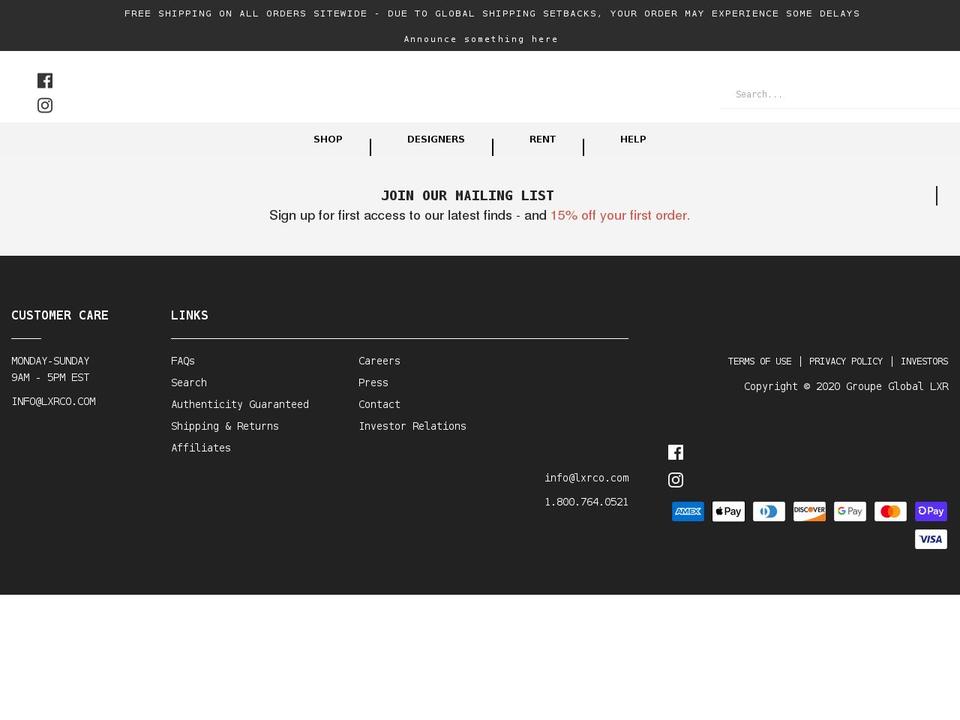Select RENT from the navigation bar
This screenshot has width=960, height=720.
(x=542, y=139)
